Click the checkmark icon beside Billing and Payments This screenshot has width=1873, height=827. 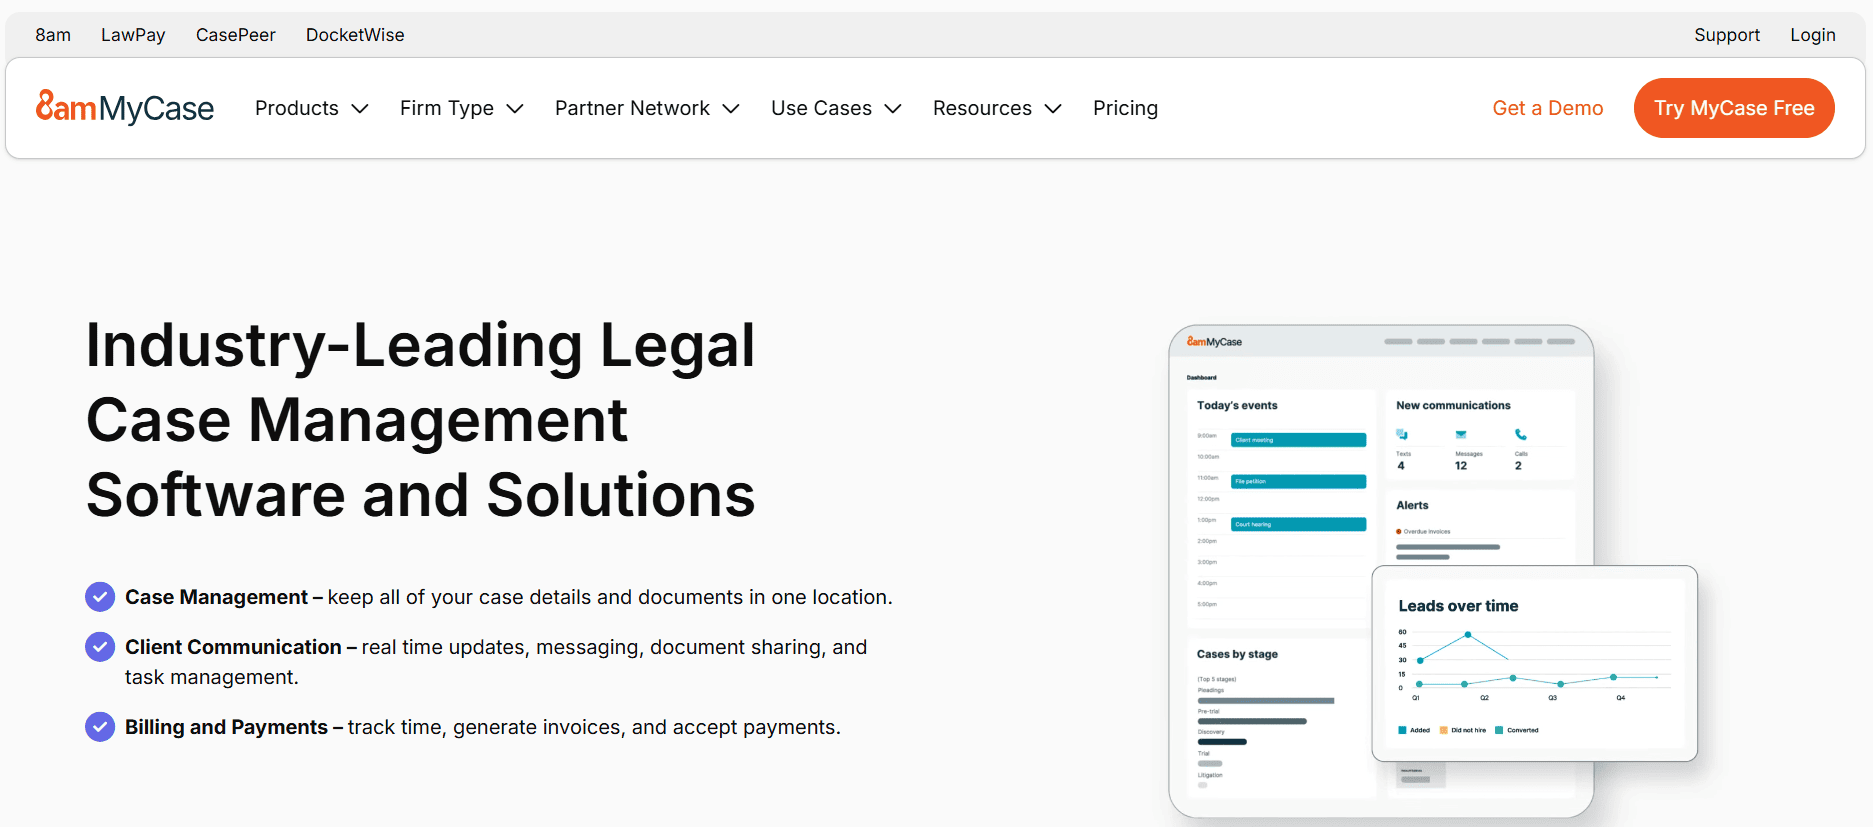coord(100,727)
